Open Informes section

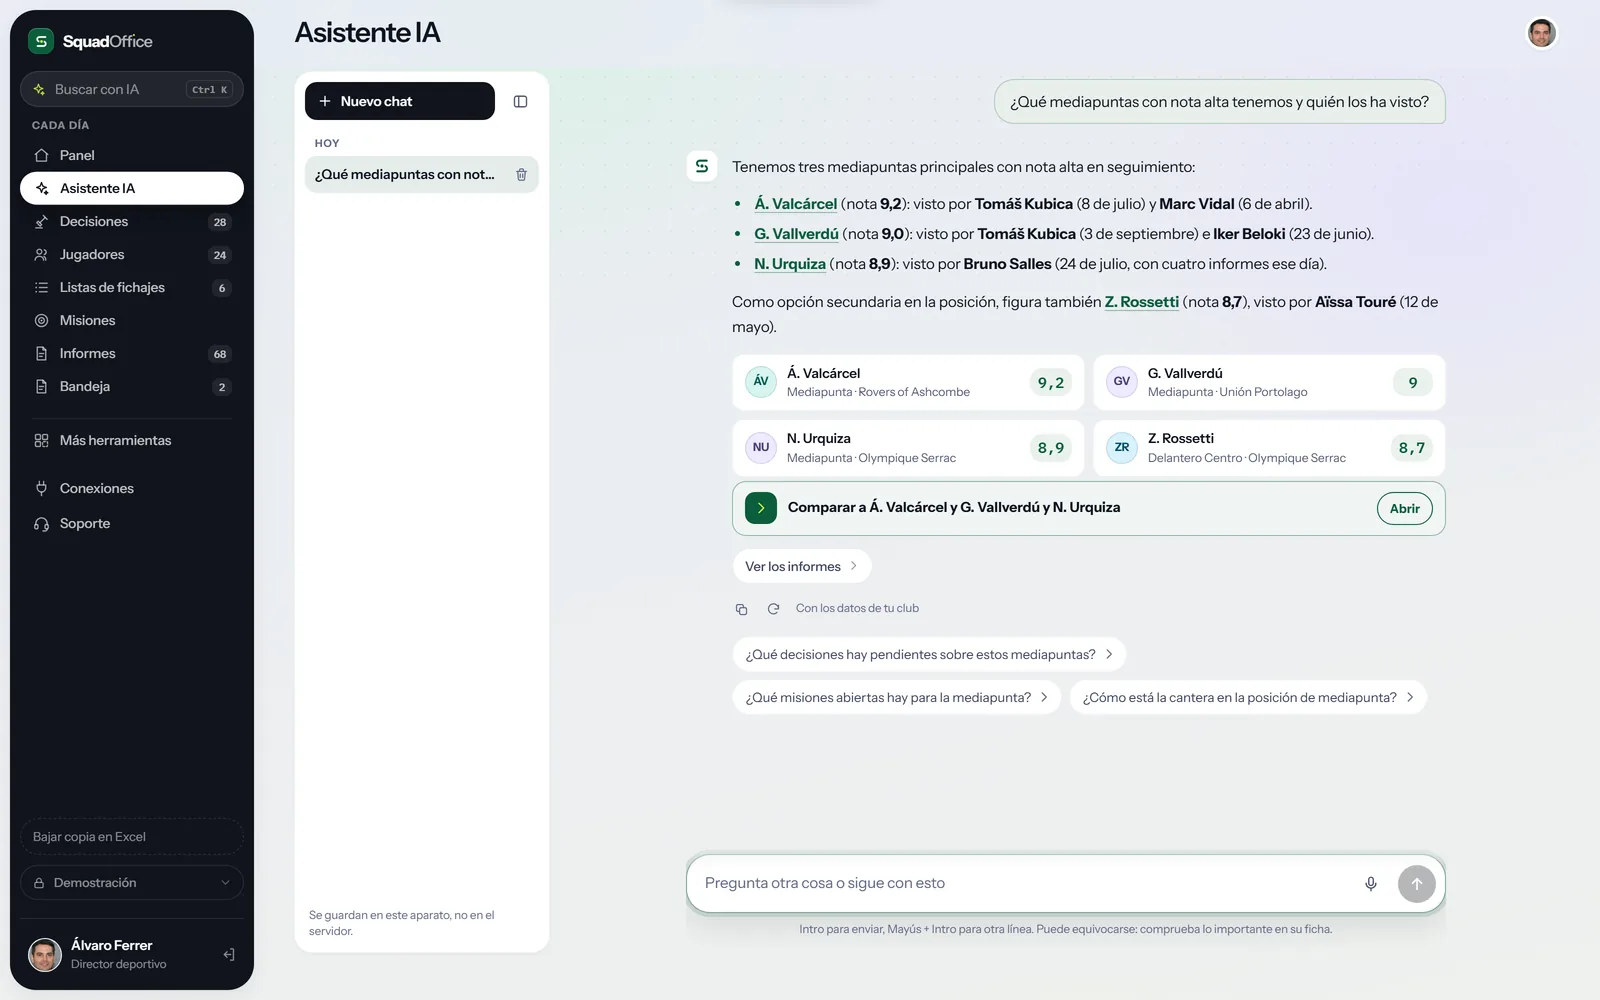point(132,353)
